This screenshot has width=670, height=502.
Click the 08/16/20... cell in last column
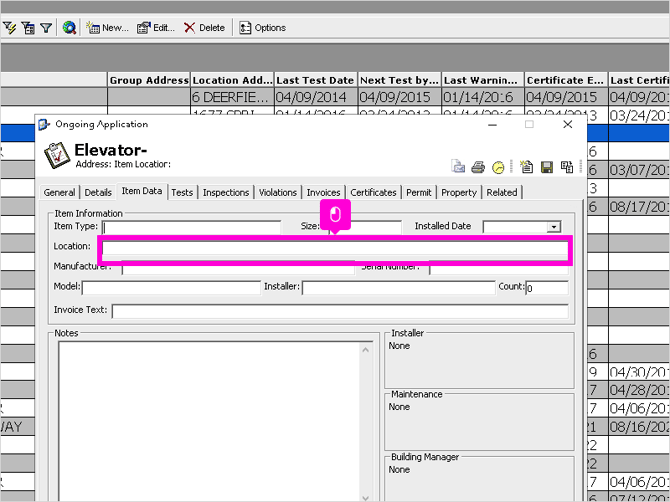(x=639, y=427)
